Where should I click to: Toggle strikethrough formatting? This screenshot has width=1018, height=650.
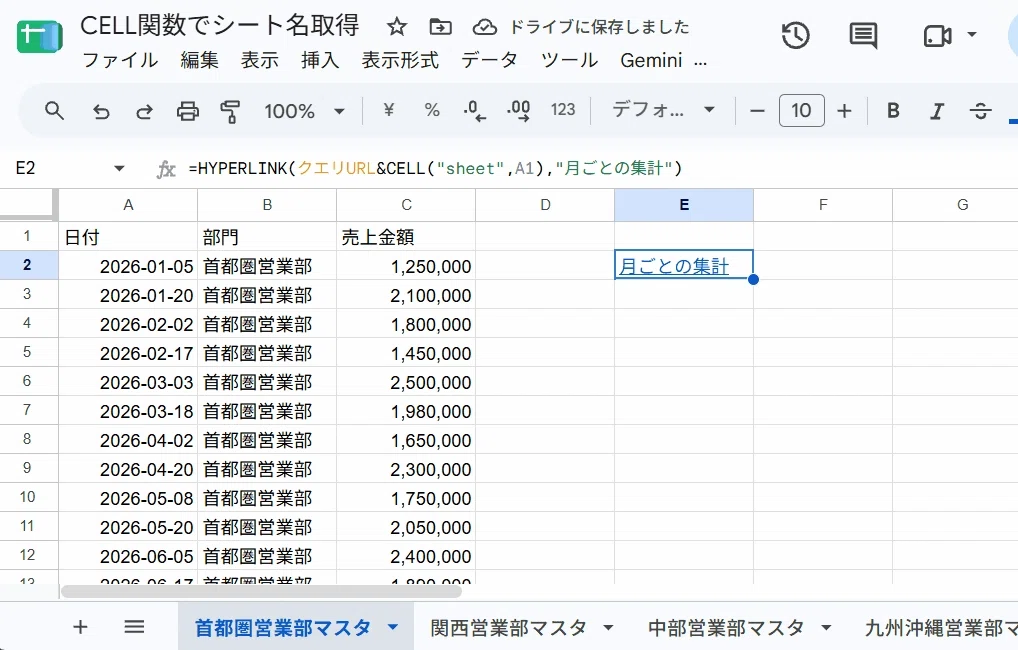click(980, 111)
